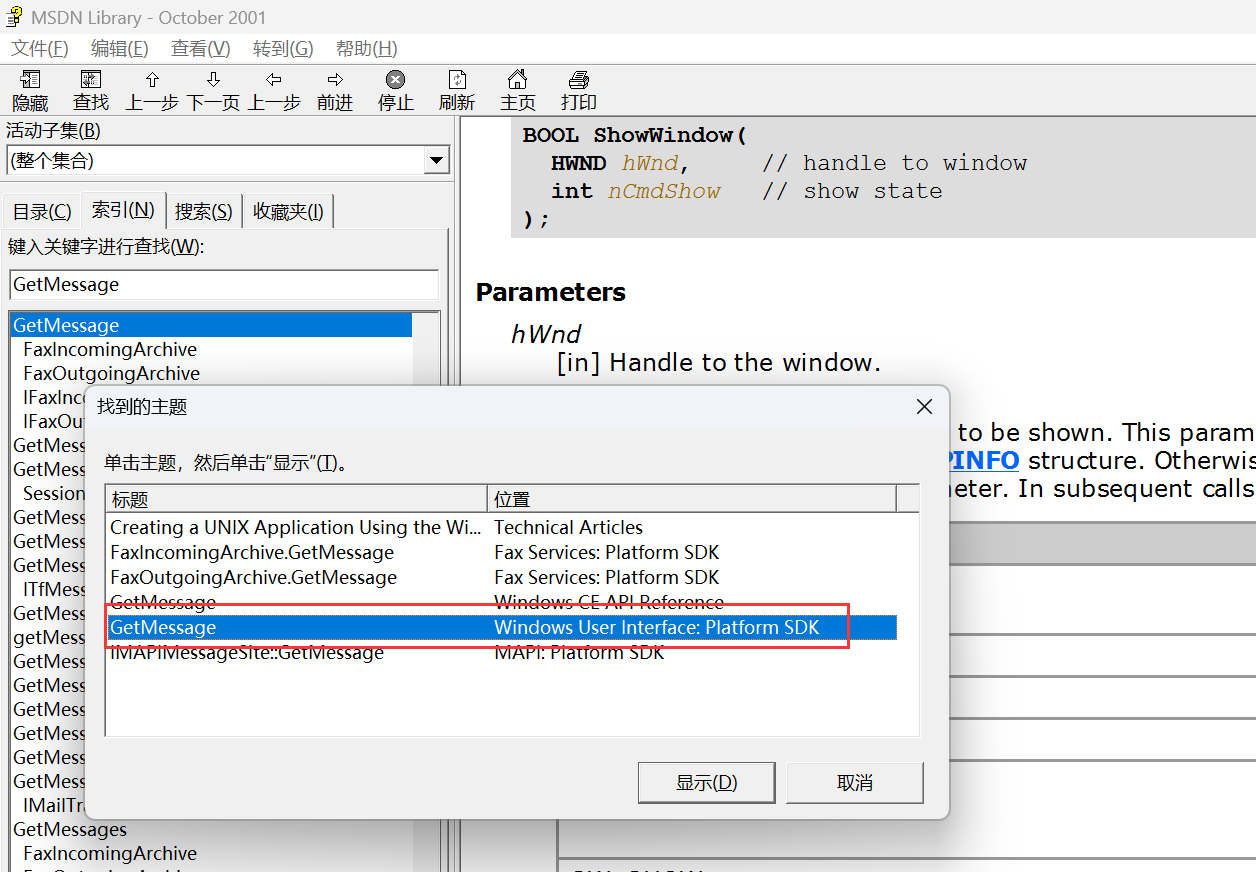Viewport: 1256px width, 872px height.
Task: Click 取消 button in the dialog
Action: [855, 783]
